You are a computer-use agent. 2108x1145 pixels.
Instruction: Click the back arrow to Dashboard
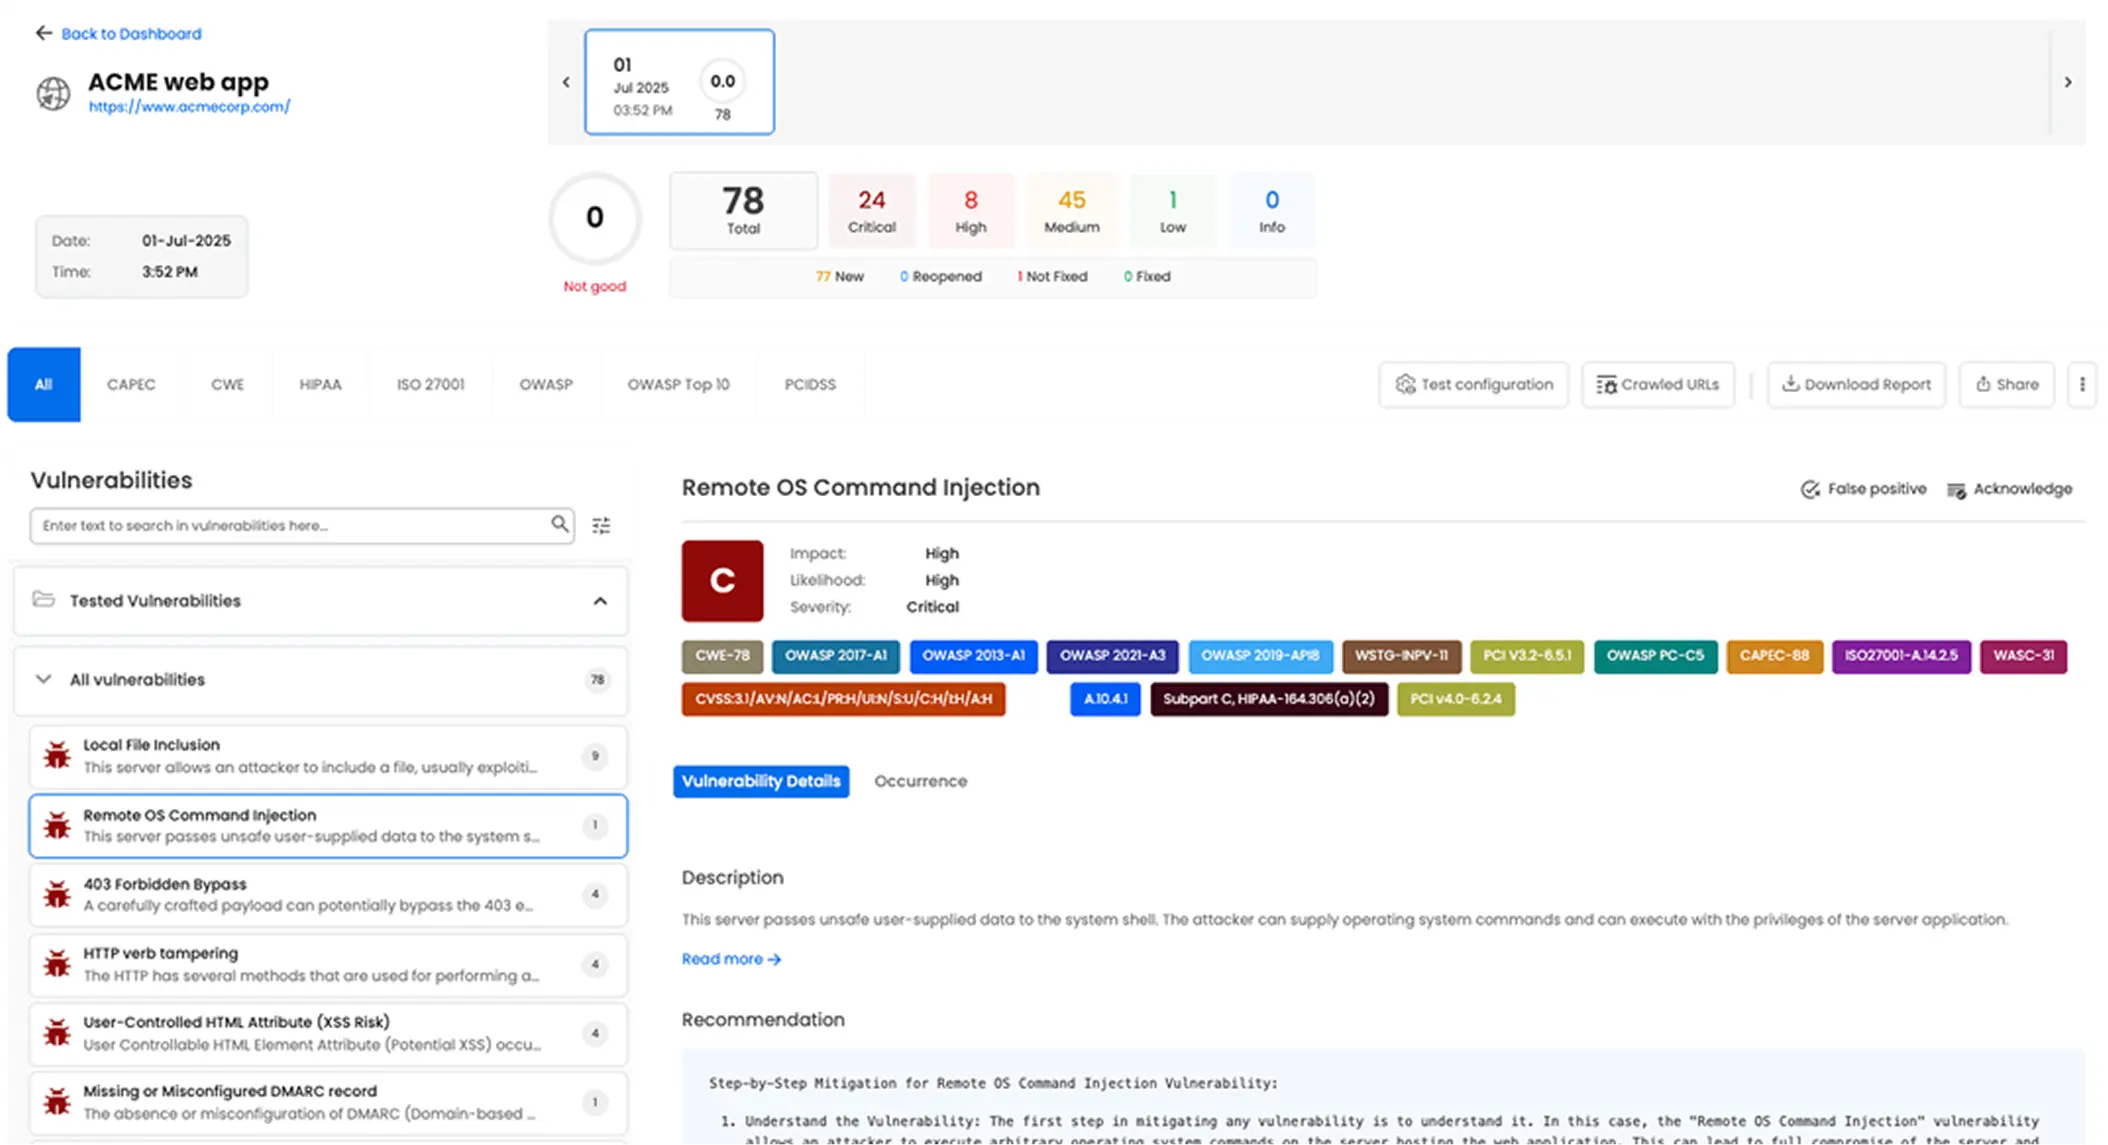point(44,33)
